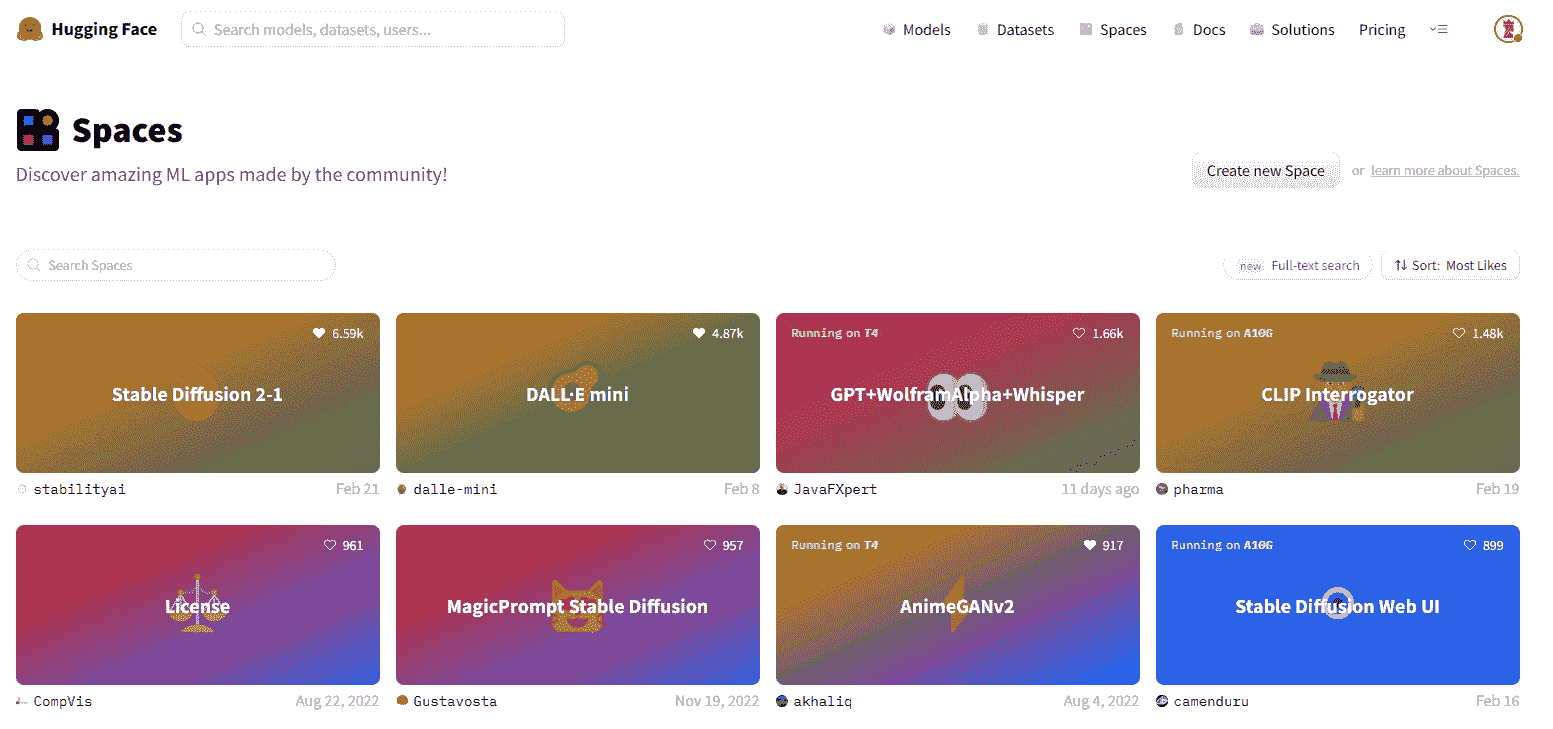
Task: Like the License space heart
Action: pos(330,545)
